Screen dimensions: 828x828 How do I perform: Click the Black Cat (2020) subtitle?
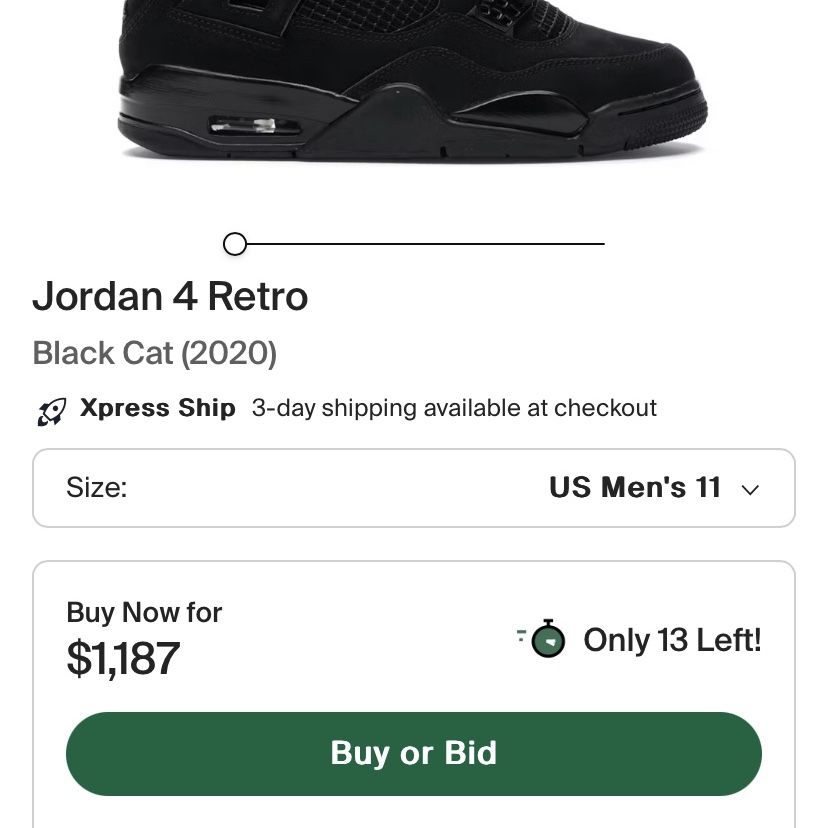coord(155,353)
